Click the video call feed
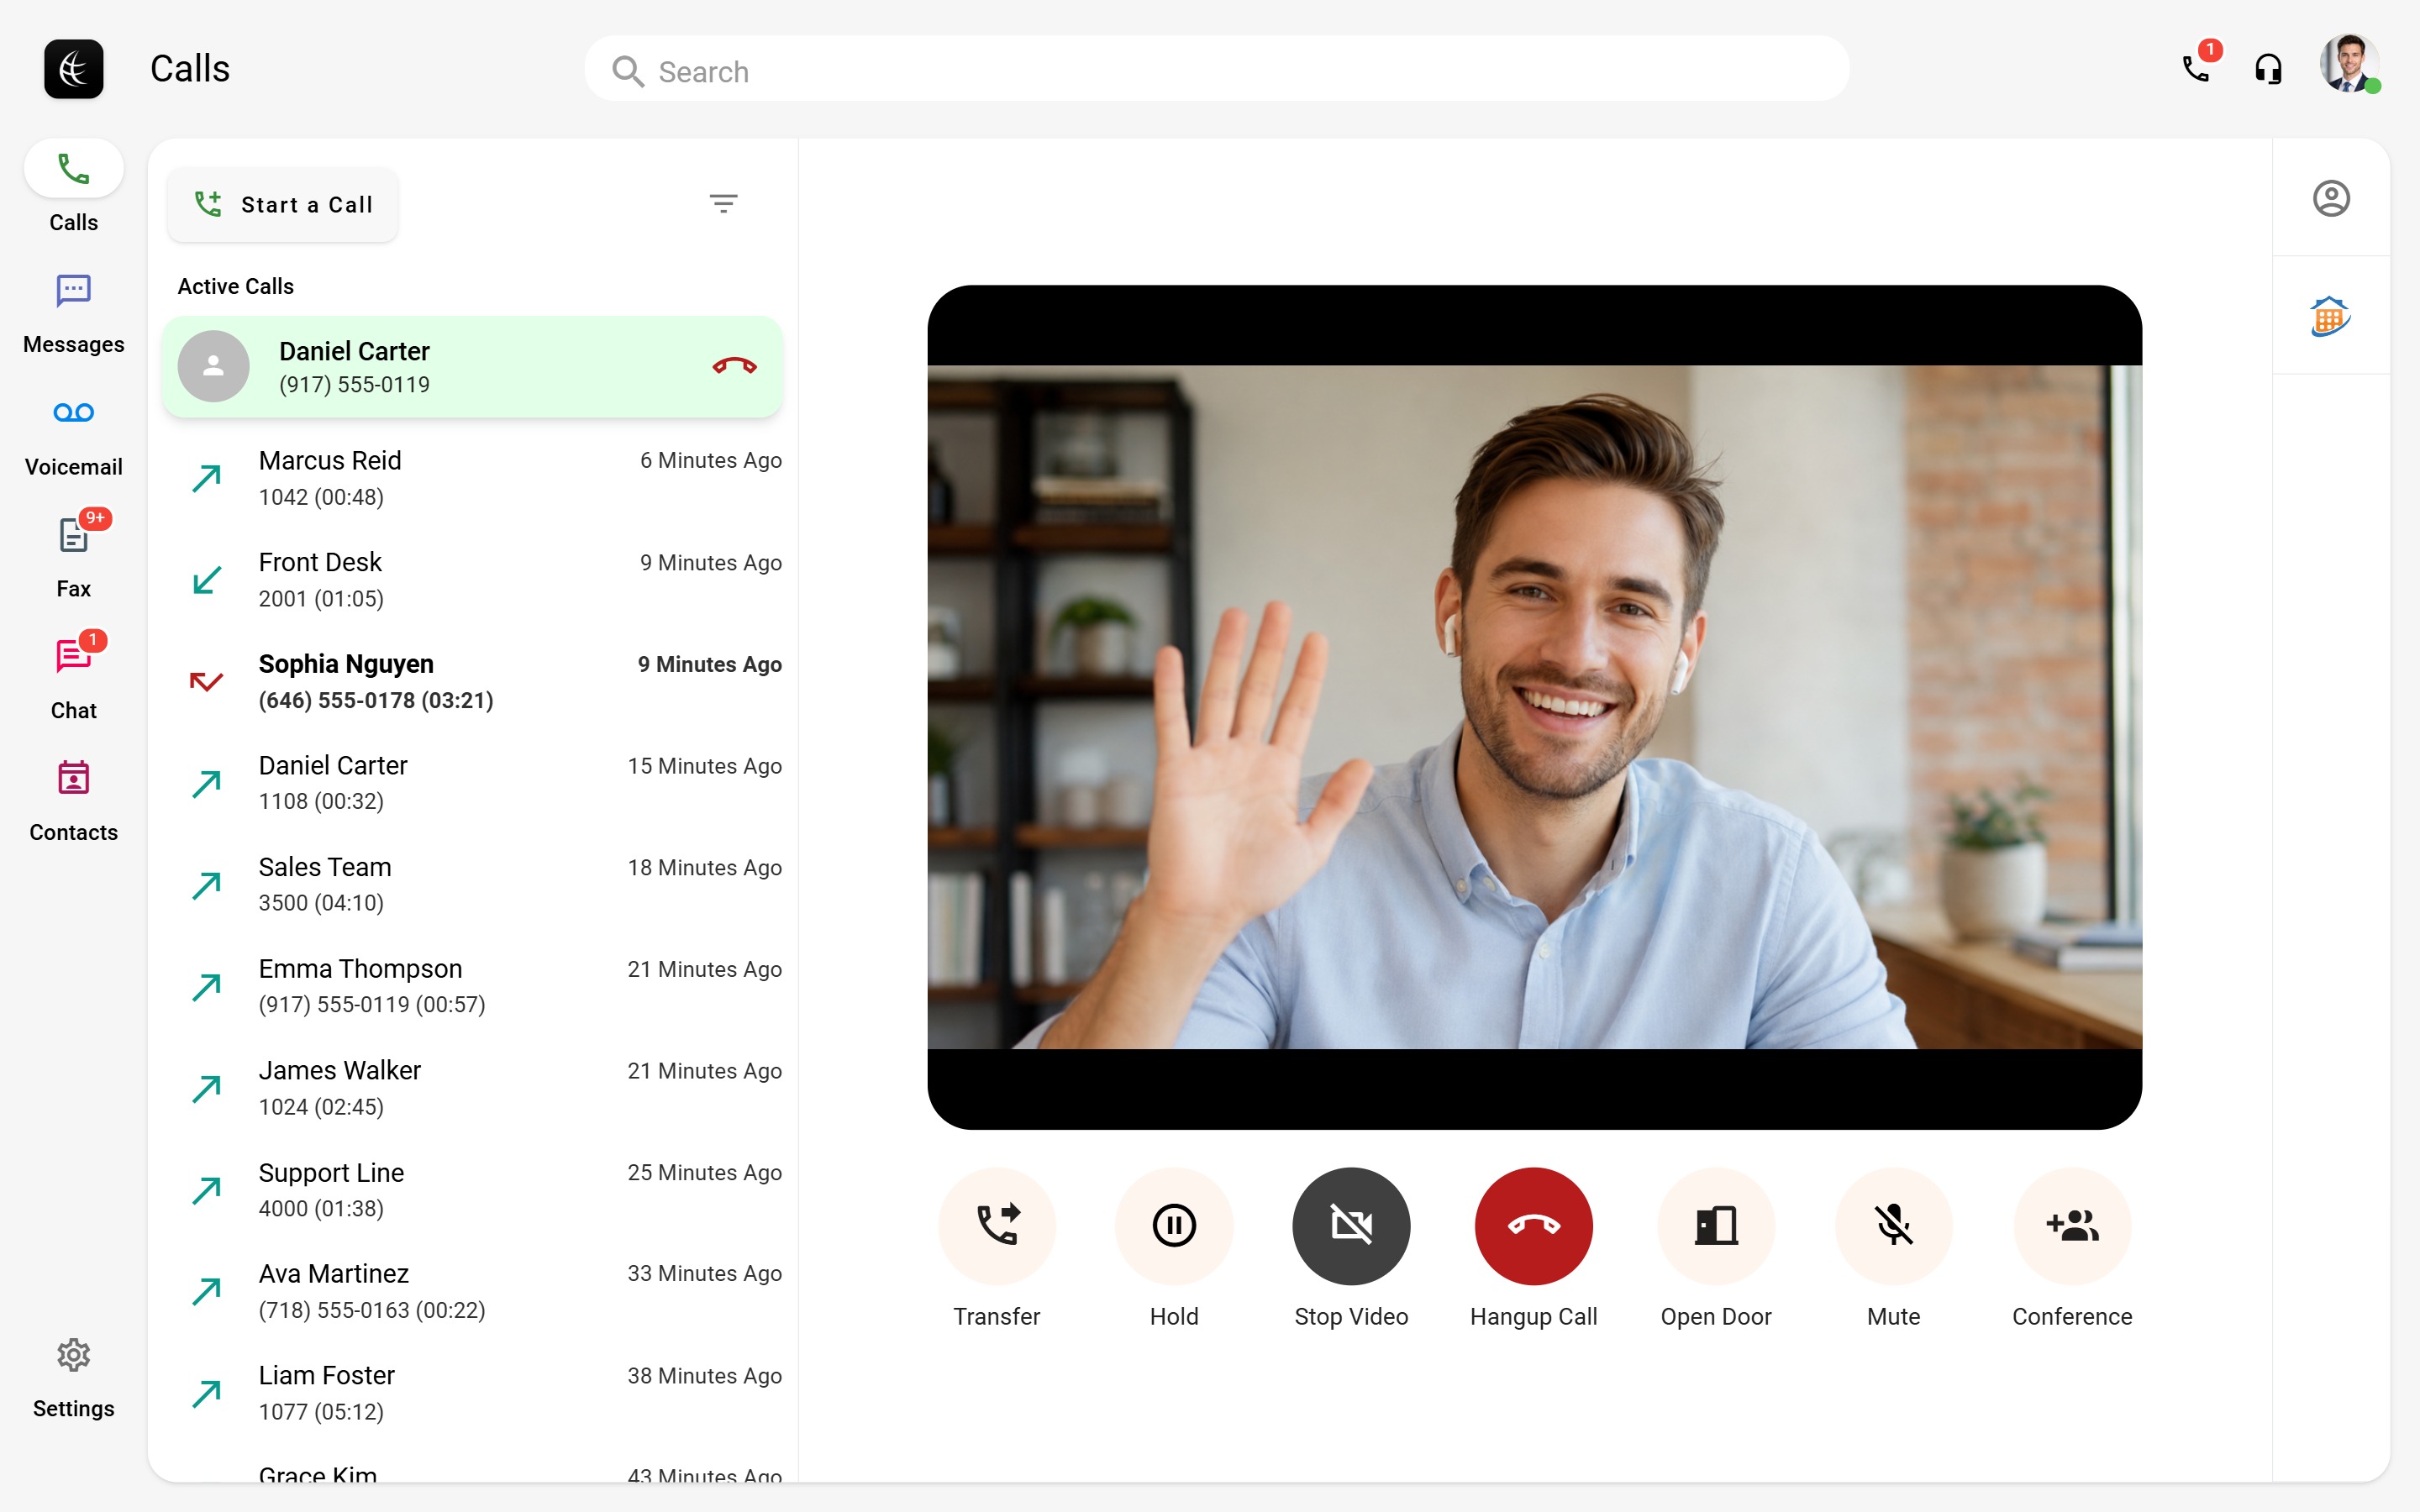The height and width of the screenshot is (1512, 2420). pos(1534,707)
